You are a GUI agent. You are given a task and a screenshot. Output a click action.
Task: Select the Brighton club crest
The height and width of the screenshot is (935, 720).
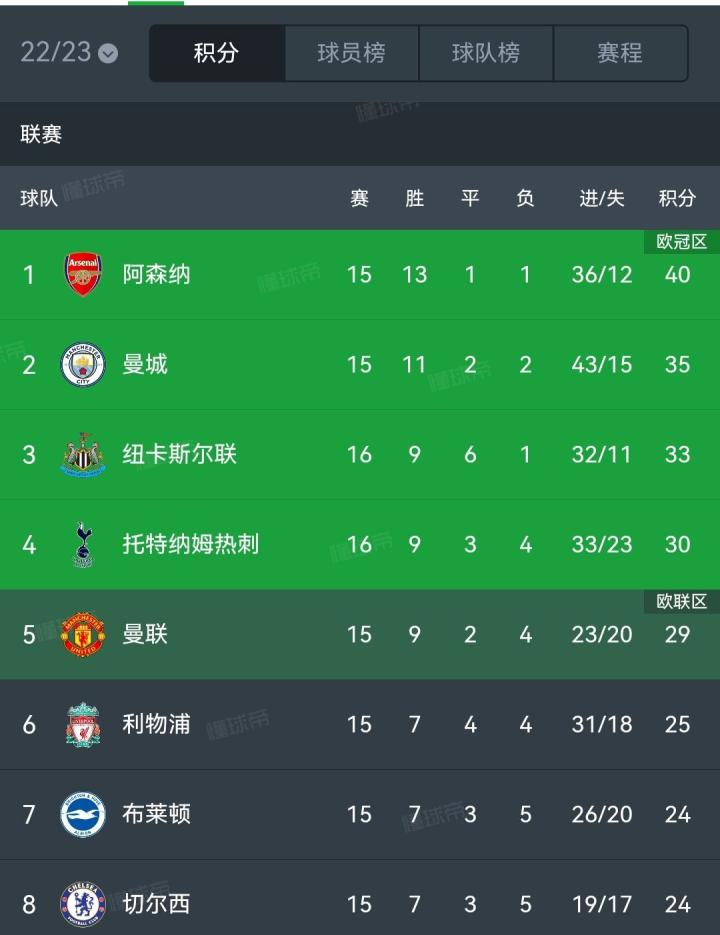click(83, 815)
